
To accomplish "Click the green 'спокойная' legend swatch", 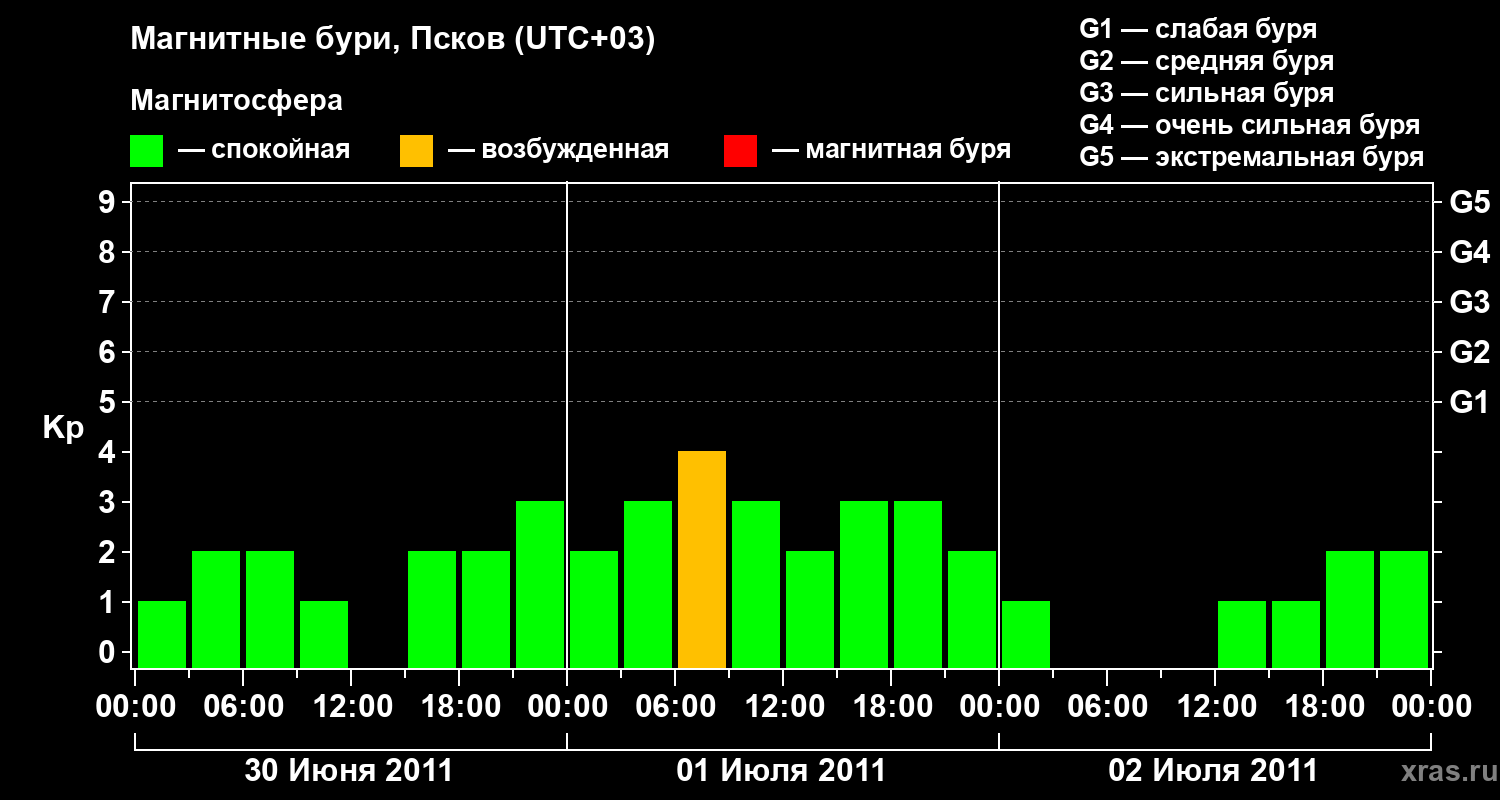I will [x=146, y=151].
